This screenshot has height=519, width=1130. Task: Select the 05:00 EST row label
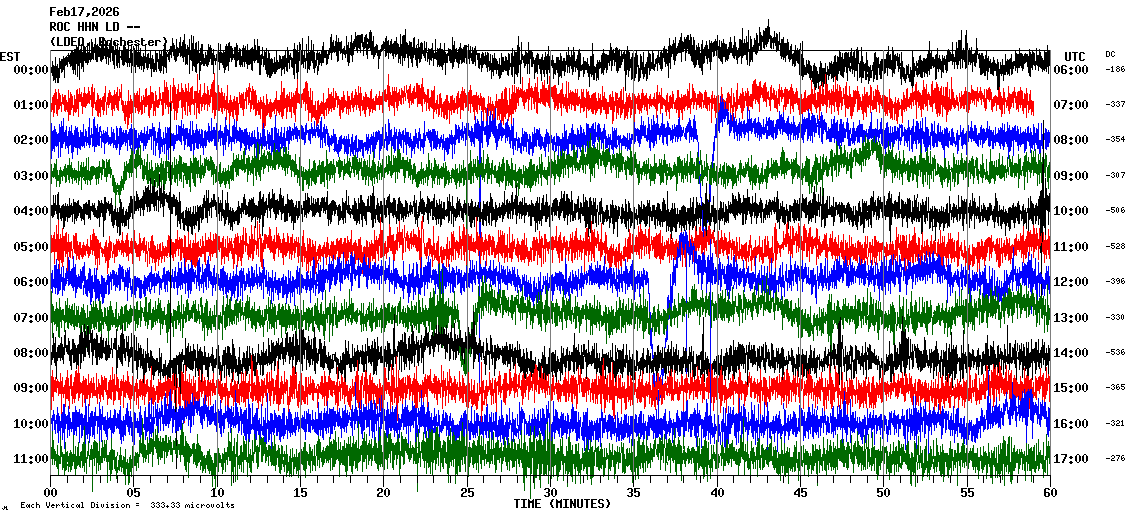click(x=31, y=247)
